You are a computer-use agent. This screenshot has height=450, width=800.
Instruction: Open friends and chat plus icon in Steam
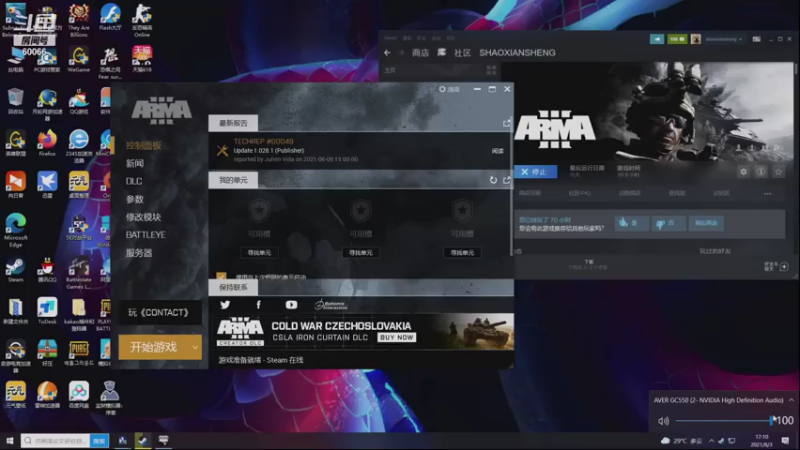tap(784, 267)
